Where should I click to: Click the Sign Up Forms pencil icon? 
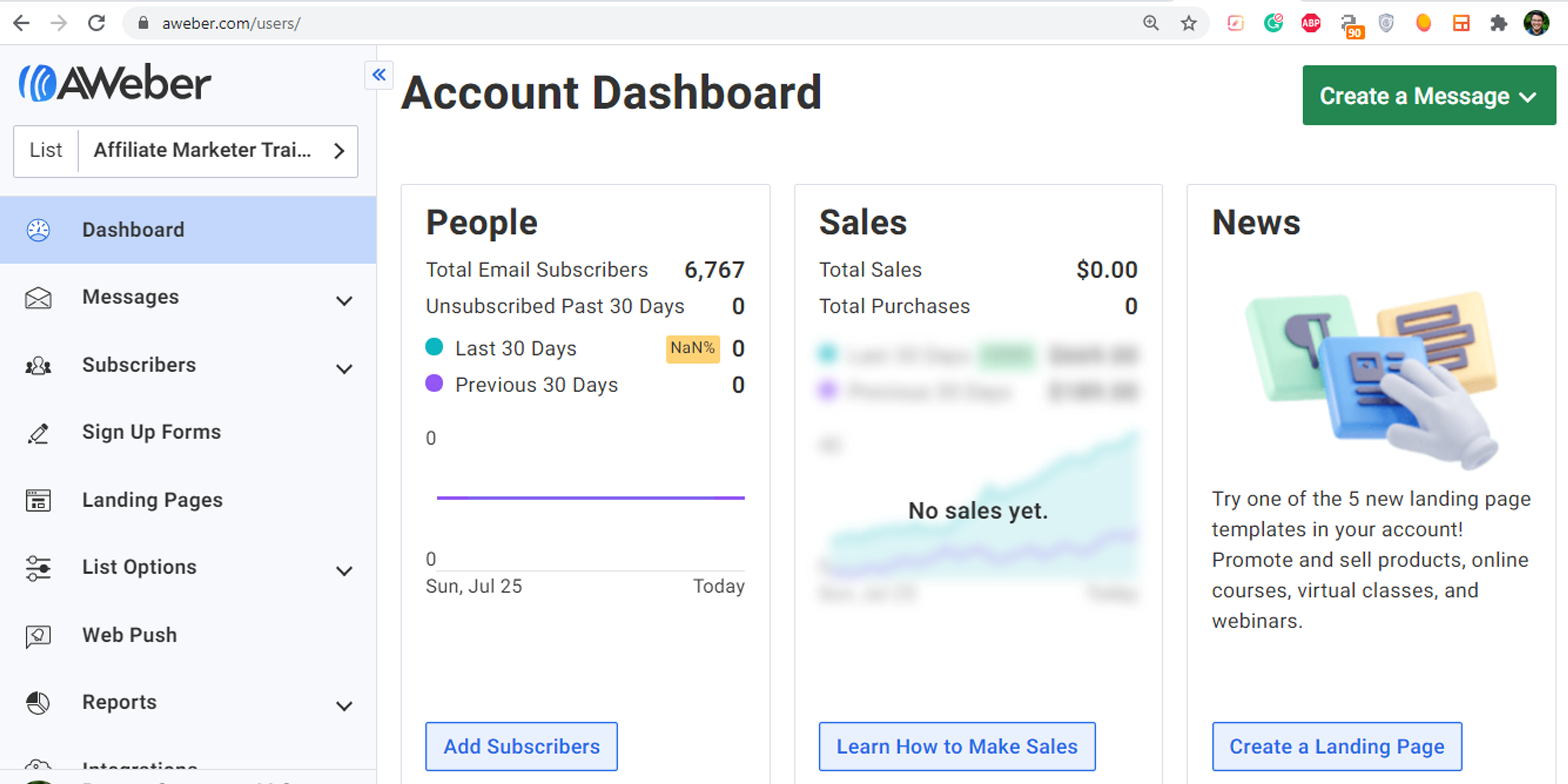(x=38, y=433)
